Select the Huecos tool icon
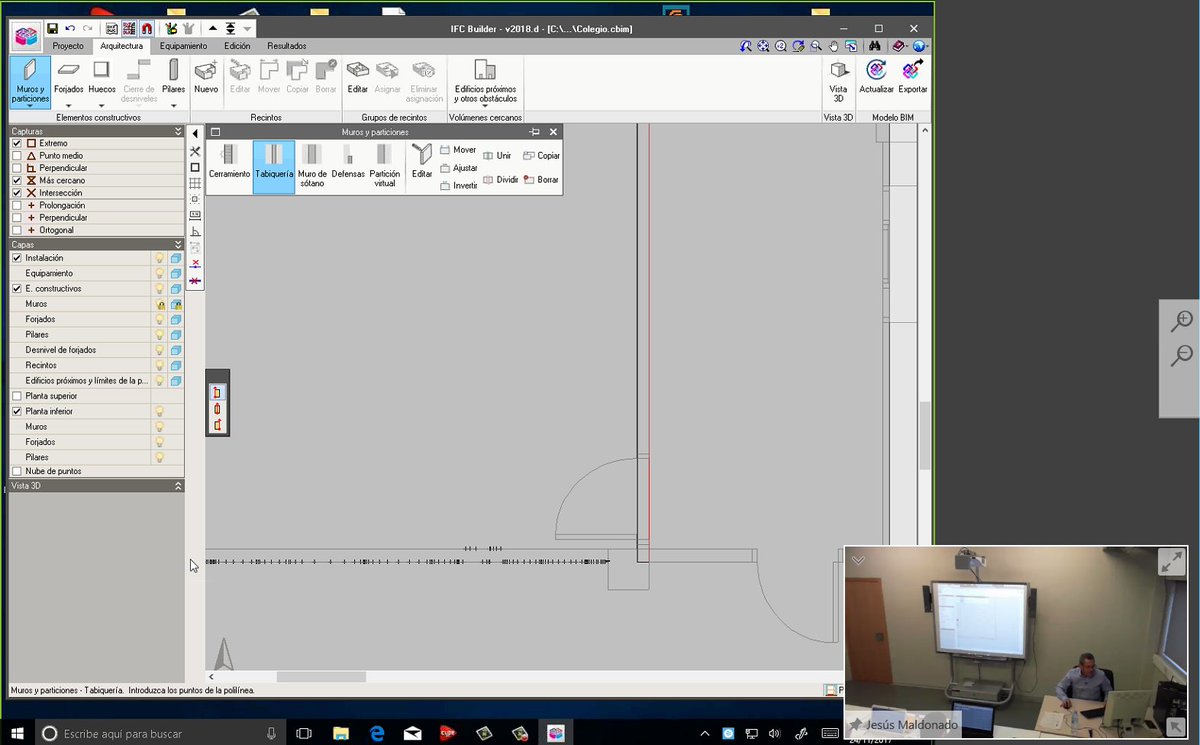The height and width of the screenshot is (745, 1200). point(101,70)
